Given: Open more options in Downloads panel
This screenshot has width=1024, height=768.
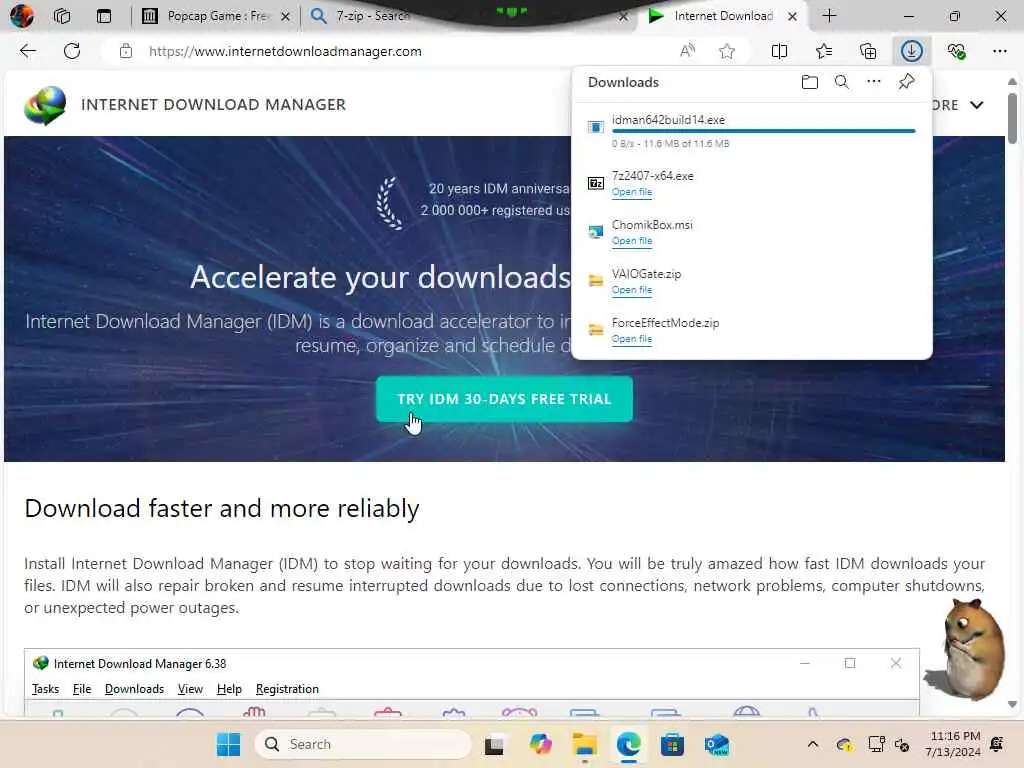Looking at the screenshot, I should tap(874, 82).
